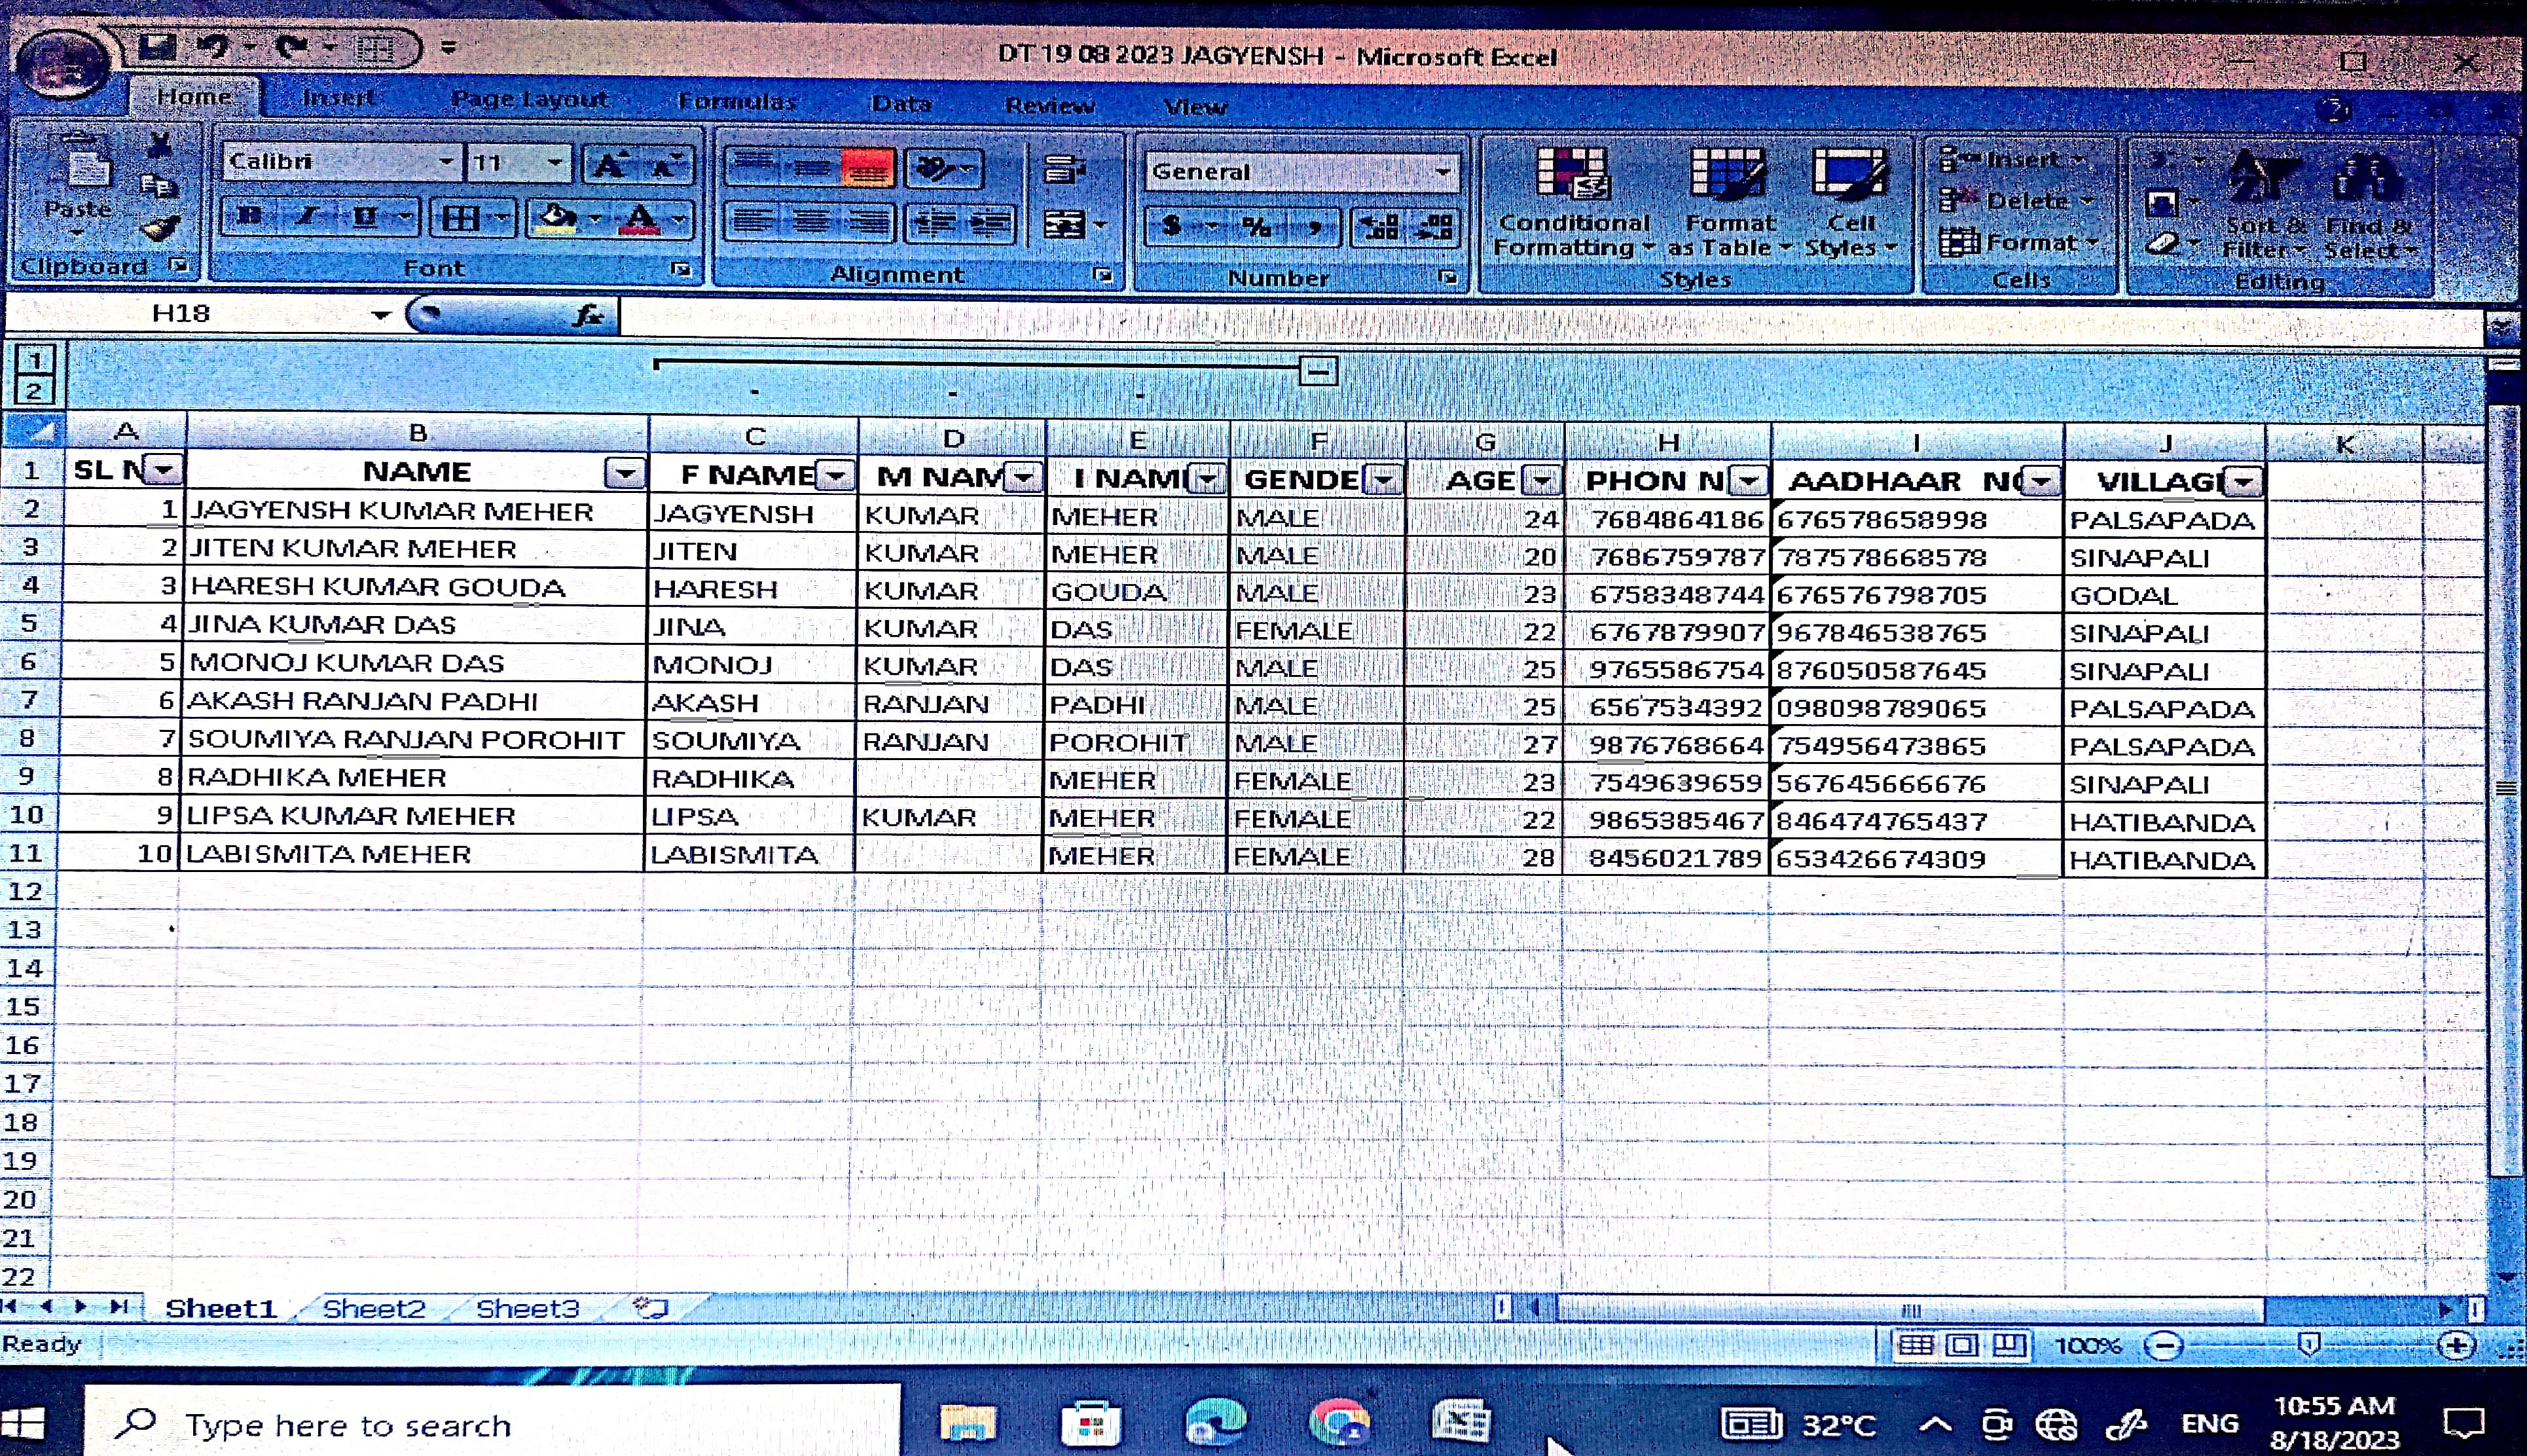Click the Merge and Center icon
The image size is (2527, 1456).
click(1064, 225)
